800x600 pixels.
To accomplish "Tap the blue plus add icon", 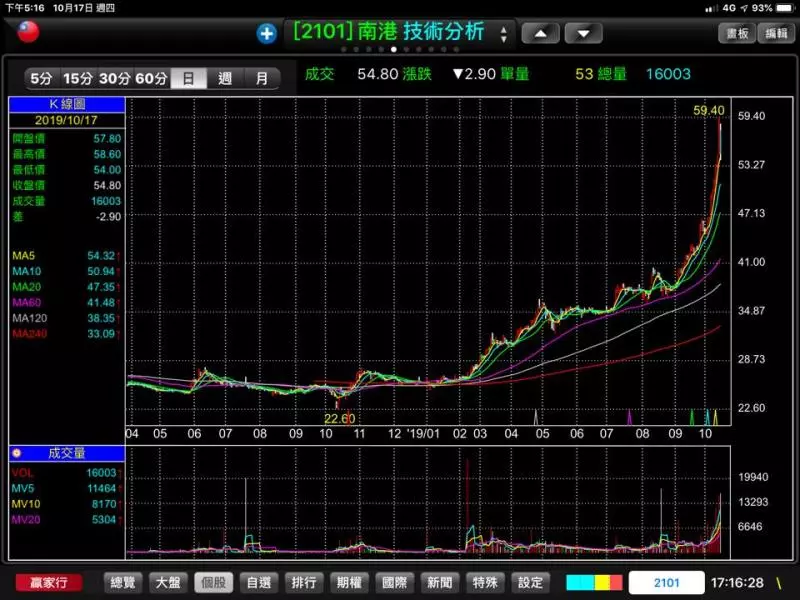I will pos(266,34).
